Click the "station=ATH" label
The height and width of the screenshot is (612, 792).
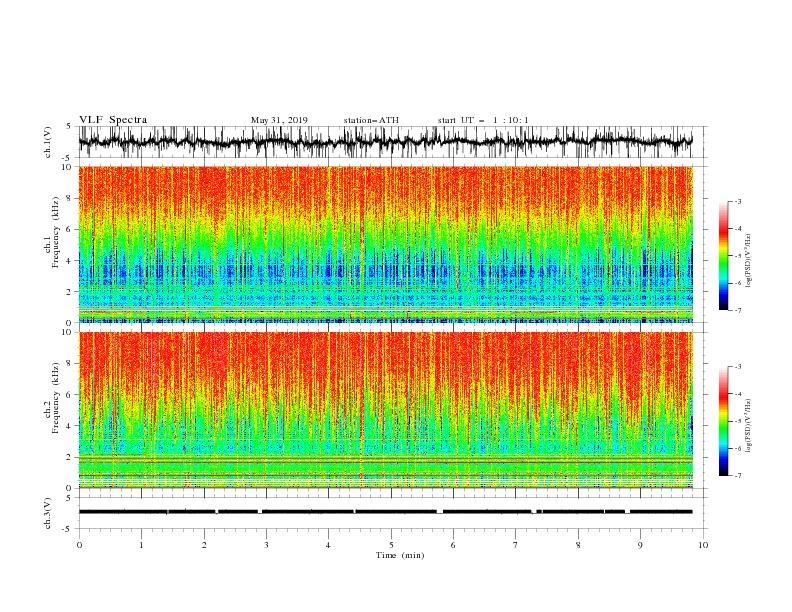tap(371, 120)
